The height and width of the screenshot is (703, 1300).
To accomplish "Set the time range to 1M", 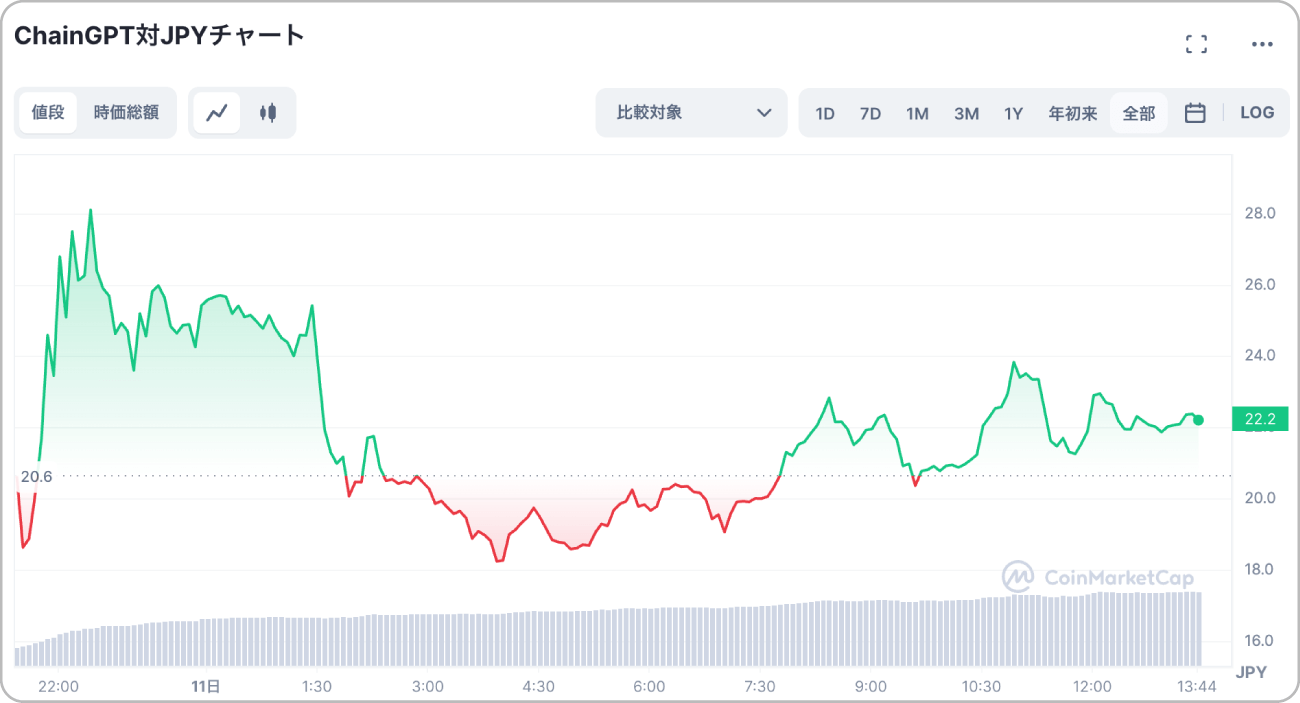I will pyautogui.click(x=918, y=113).
